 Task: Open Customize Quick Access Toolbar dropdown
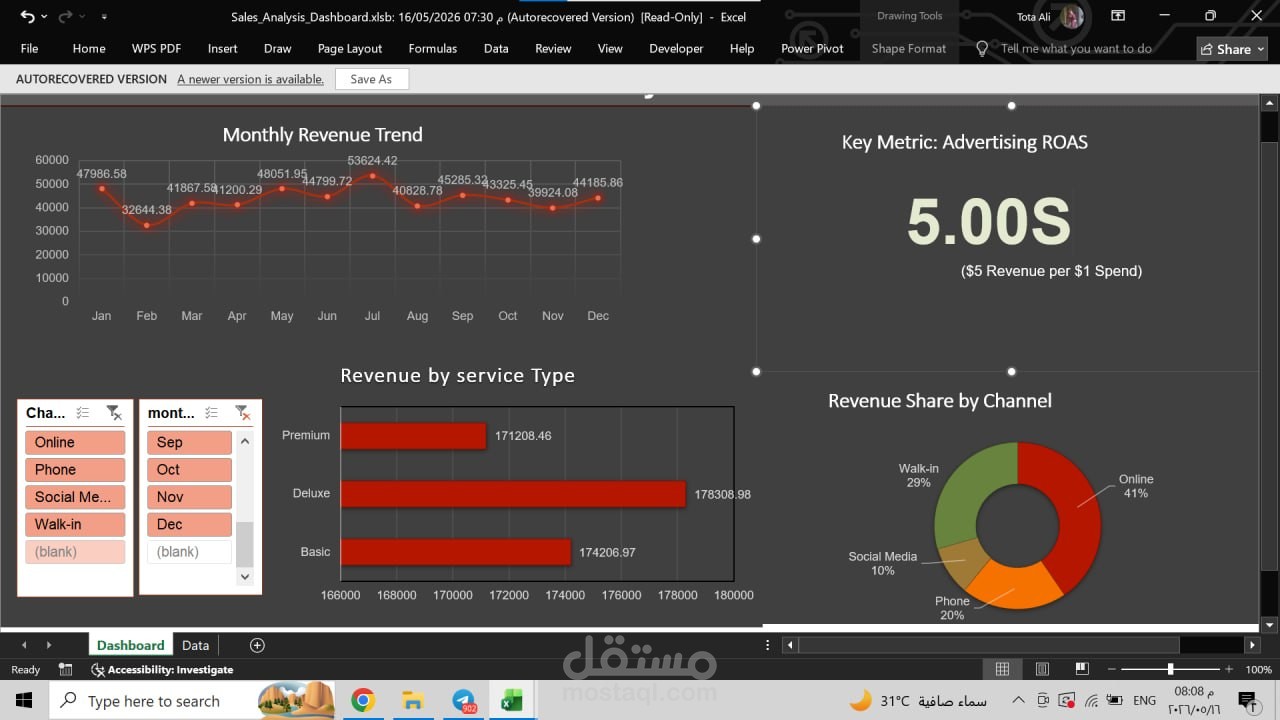(x=104, y=17)
